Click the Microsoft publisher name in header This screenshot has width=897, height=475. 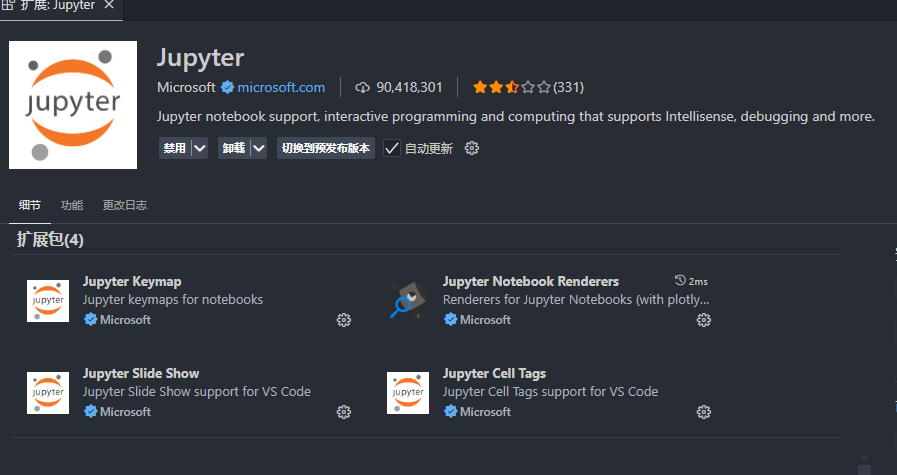coord(186,88)
